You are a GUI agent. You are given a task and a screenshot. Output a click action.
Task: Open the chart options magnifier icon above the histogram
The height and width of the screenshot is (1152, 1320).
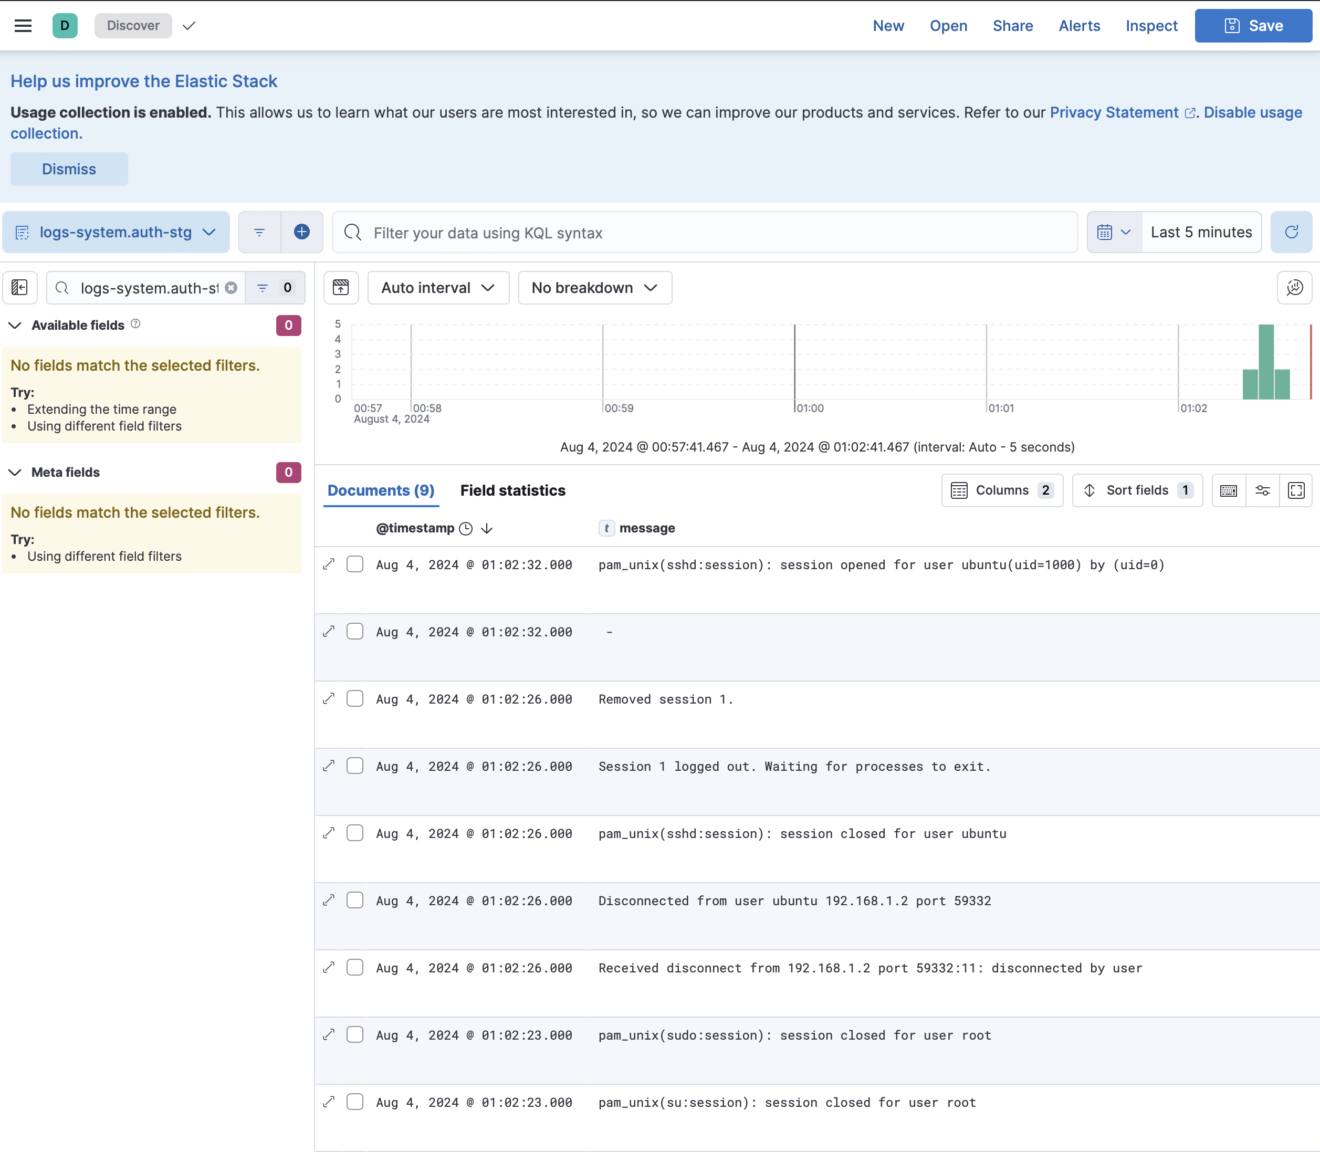[x=1294, y=287]
